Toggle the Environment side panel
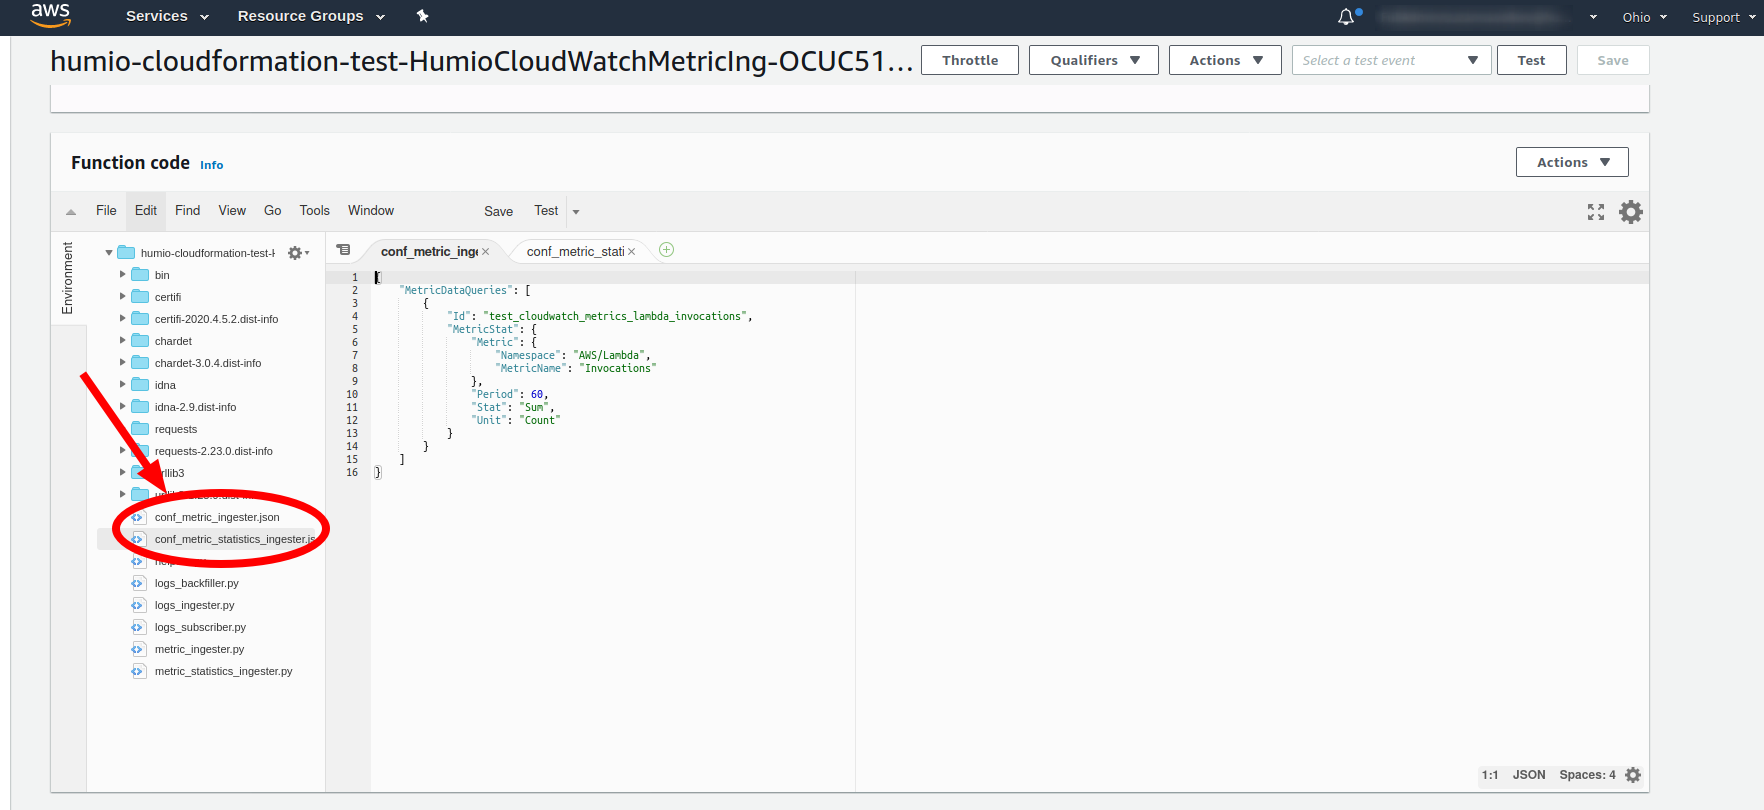 (68, 278)
